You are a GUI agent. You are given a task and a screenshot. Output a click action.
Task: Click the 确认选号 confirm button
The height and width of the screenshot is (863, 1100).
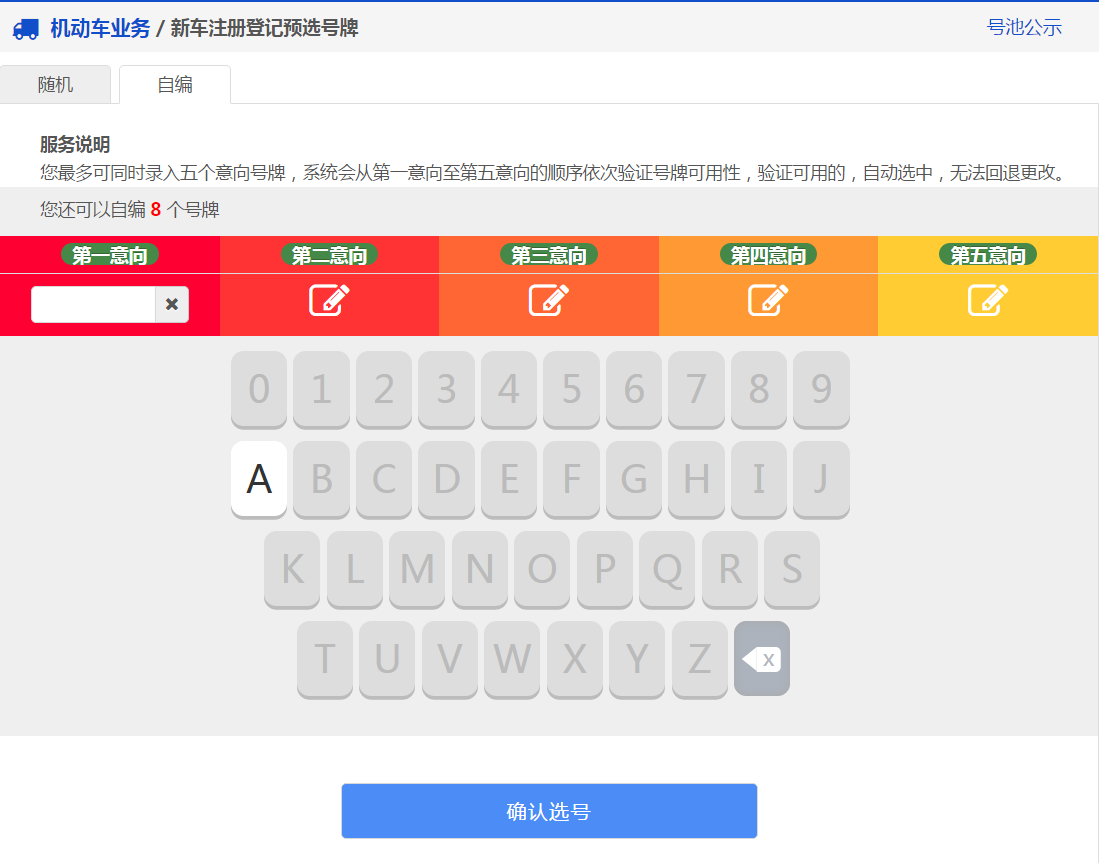(548, 811)
